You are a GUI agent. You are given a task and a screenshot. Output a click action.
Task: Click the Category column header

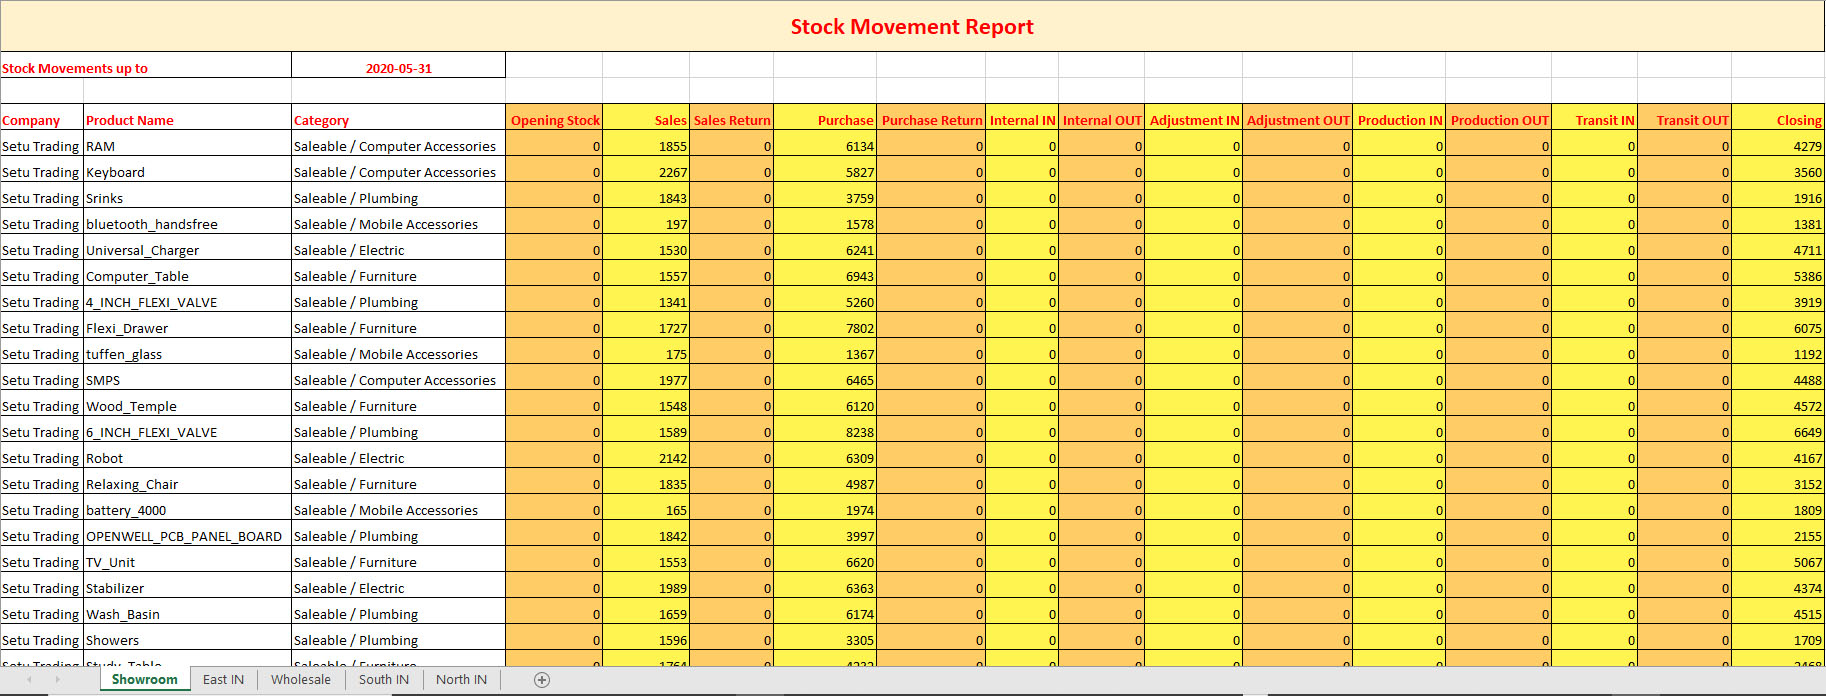(398, 117)
